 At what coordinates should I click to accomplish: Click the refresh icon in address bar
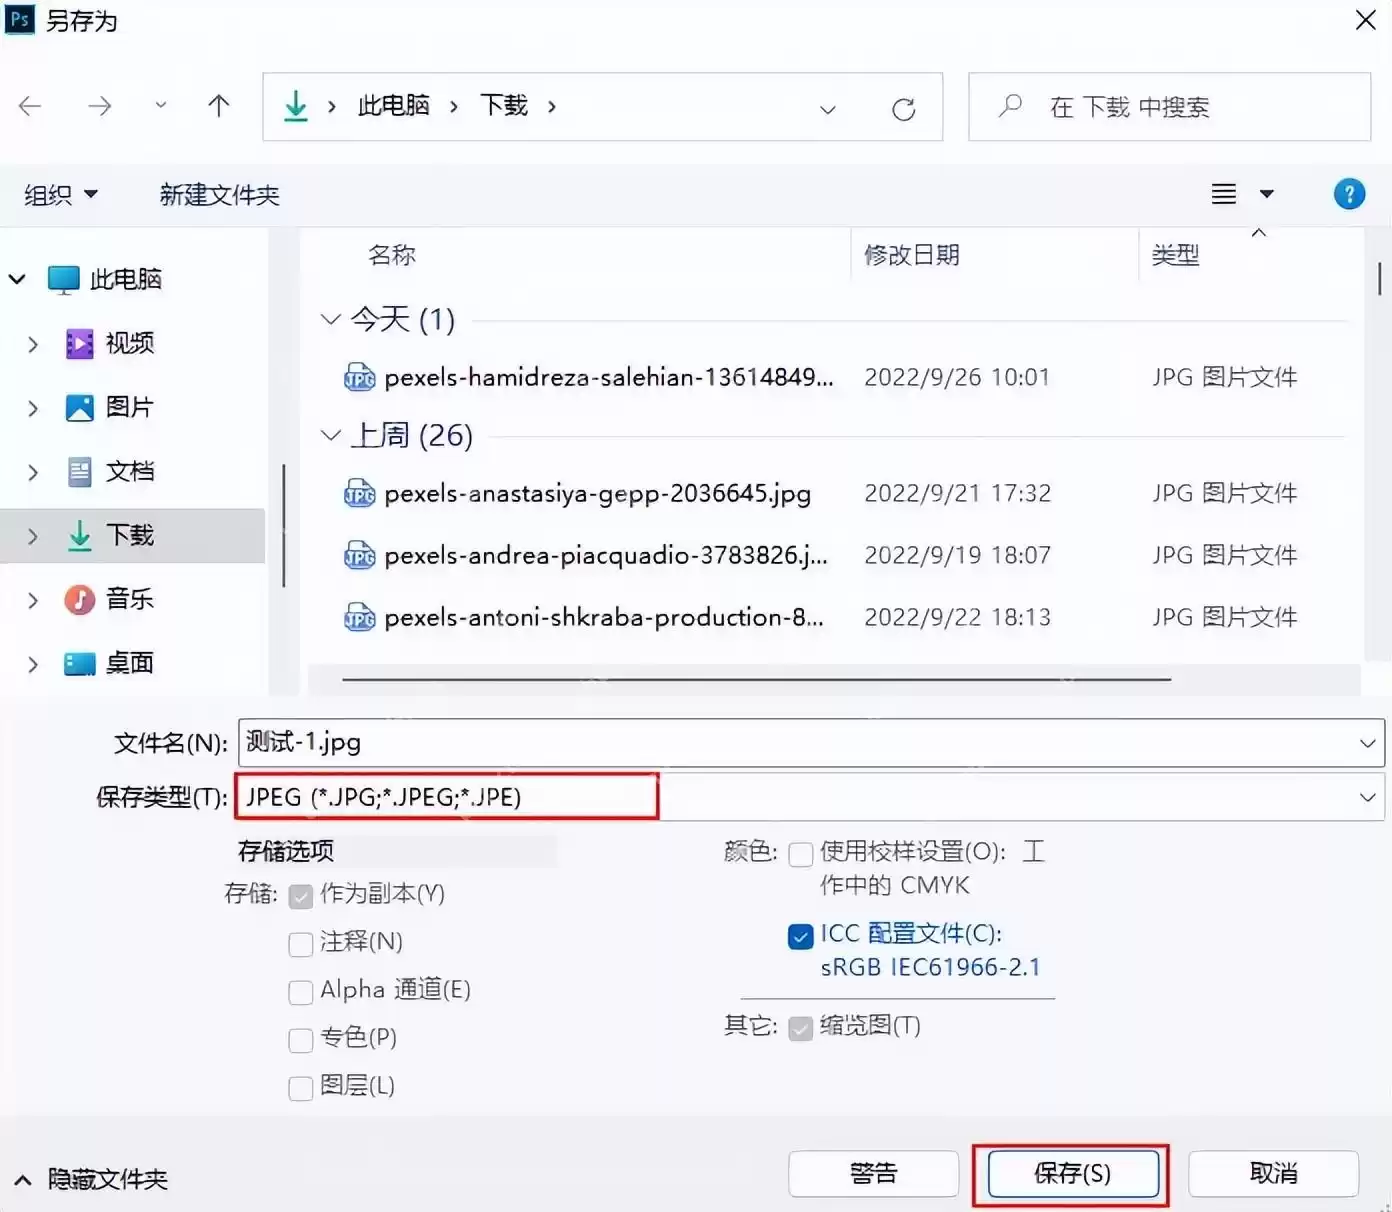click(904, 107)
